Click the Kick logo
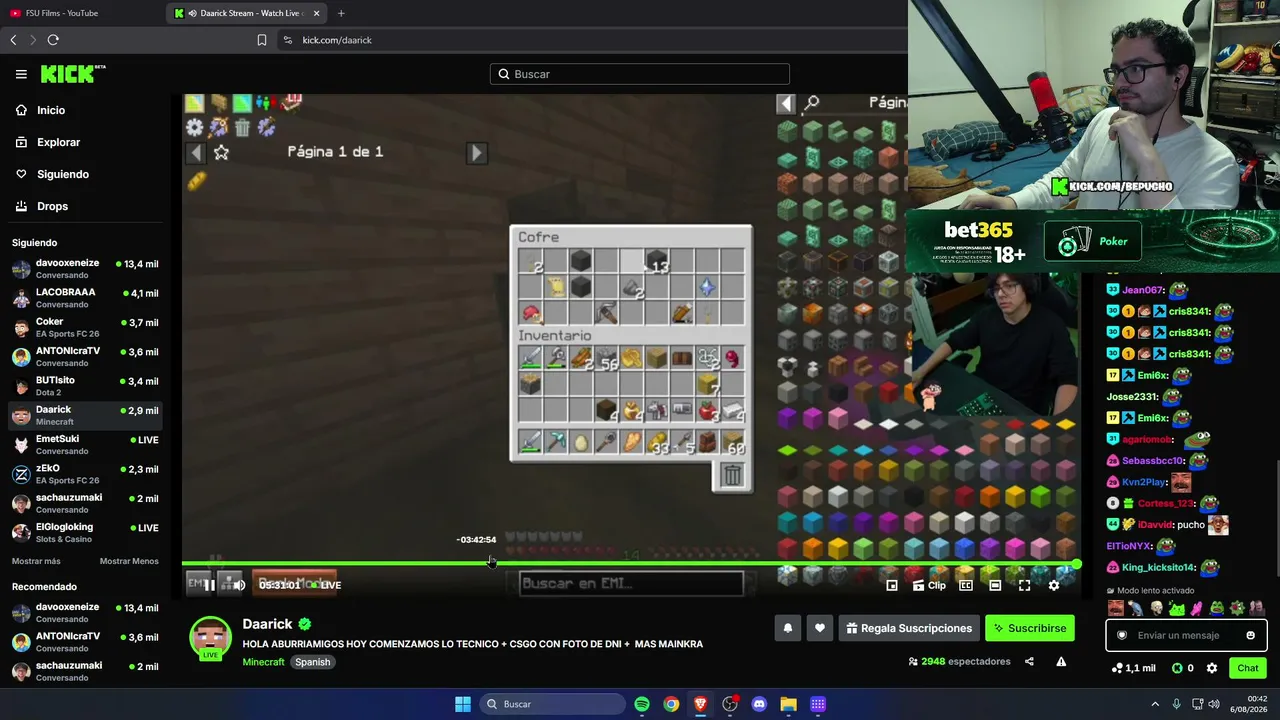 (73, 74)
